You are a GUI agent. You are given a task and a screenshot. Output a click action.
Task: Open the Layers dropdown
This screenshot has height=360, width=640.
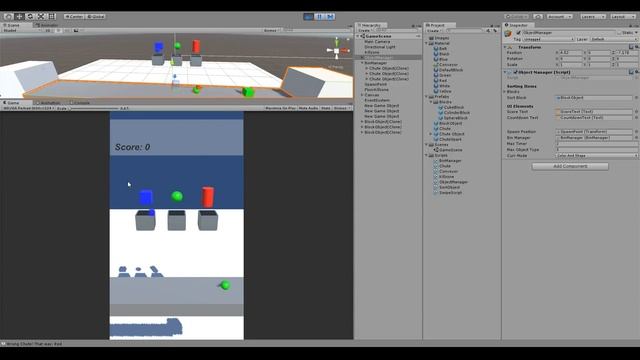pos(593,16)
